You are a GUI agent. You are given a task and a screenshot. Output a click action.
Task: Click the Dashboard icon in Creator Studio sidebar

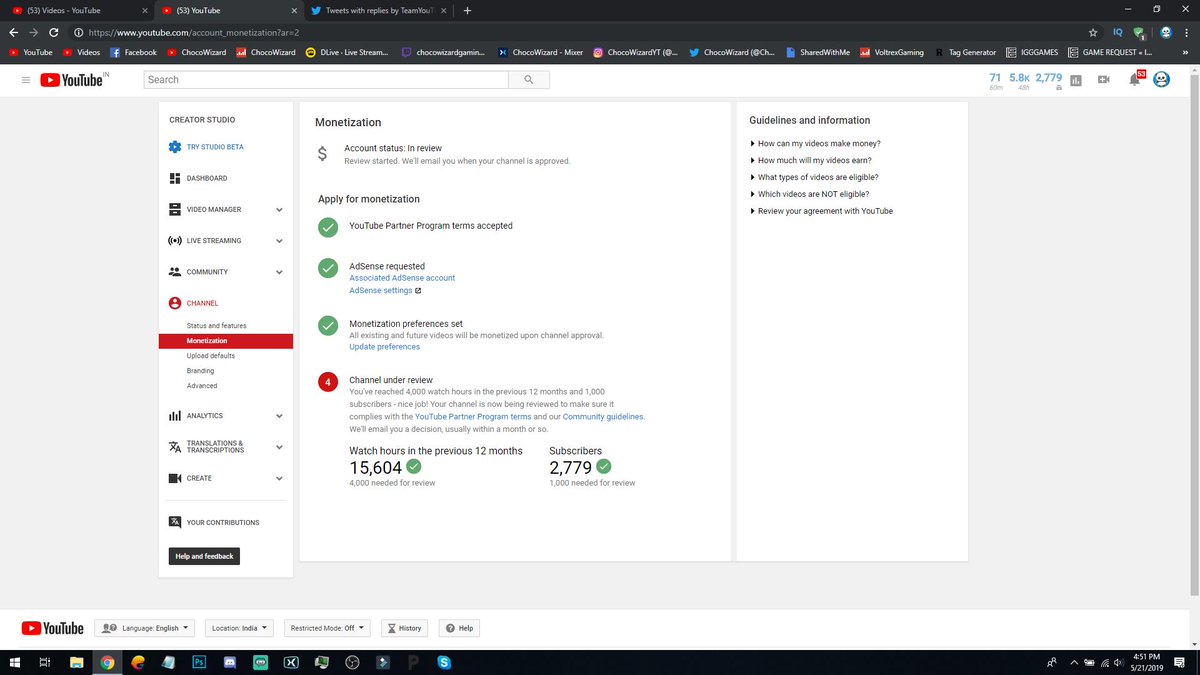(x=175, y=178)
